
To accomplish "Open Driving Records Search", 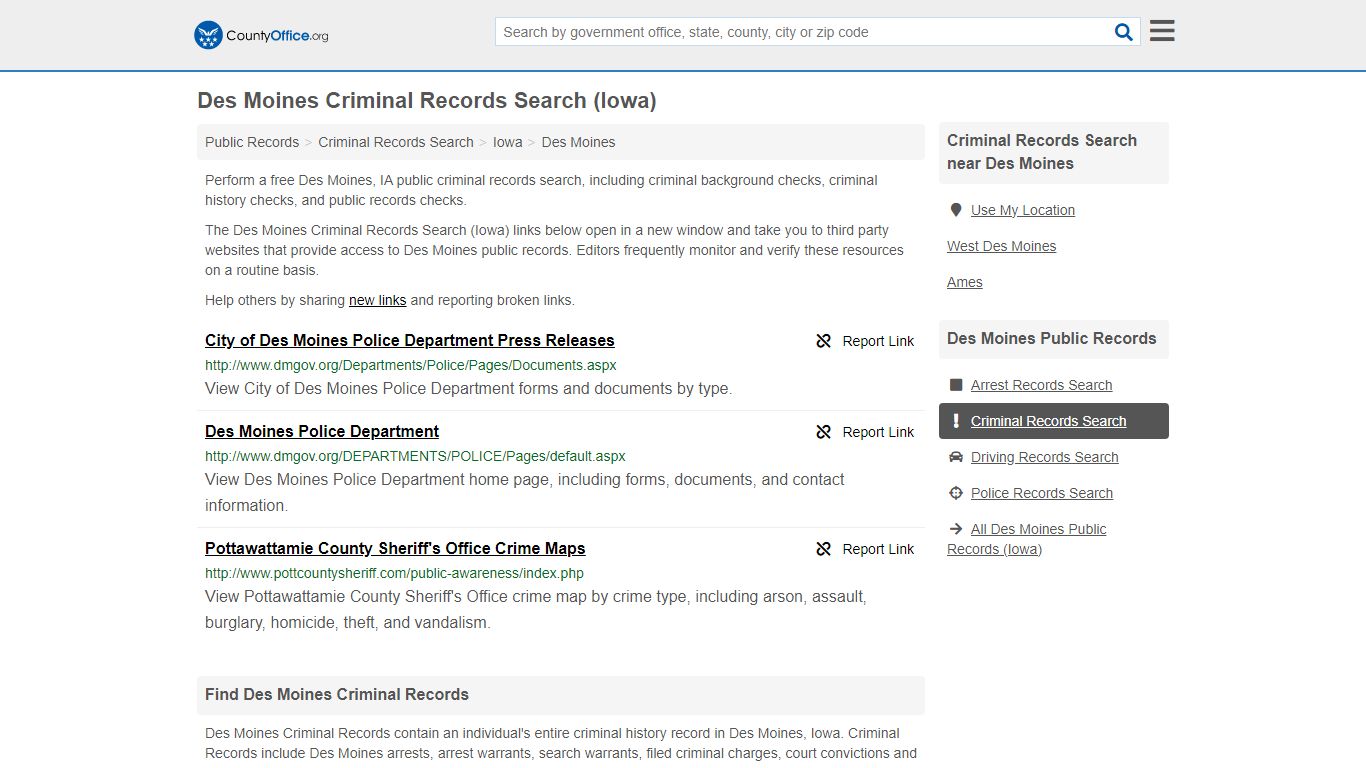I will [1045, 457].
